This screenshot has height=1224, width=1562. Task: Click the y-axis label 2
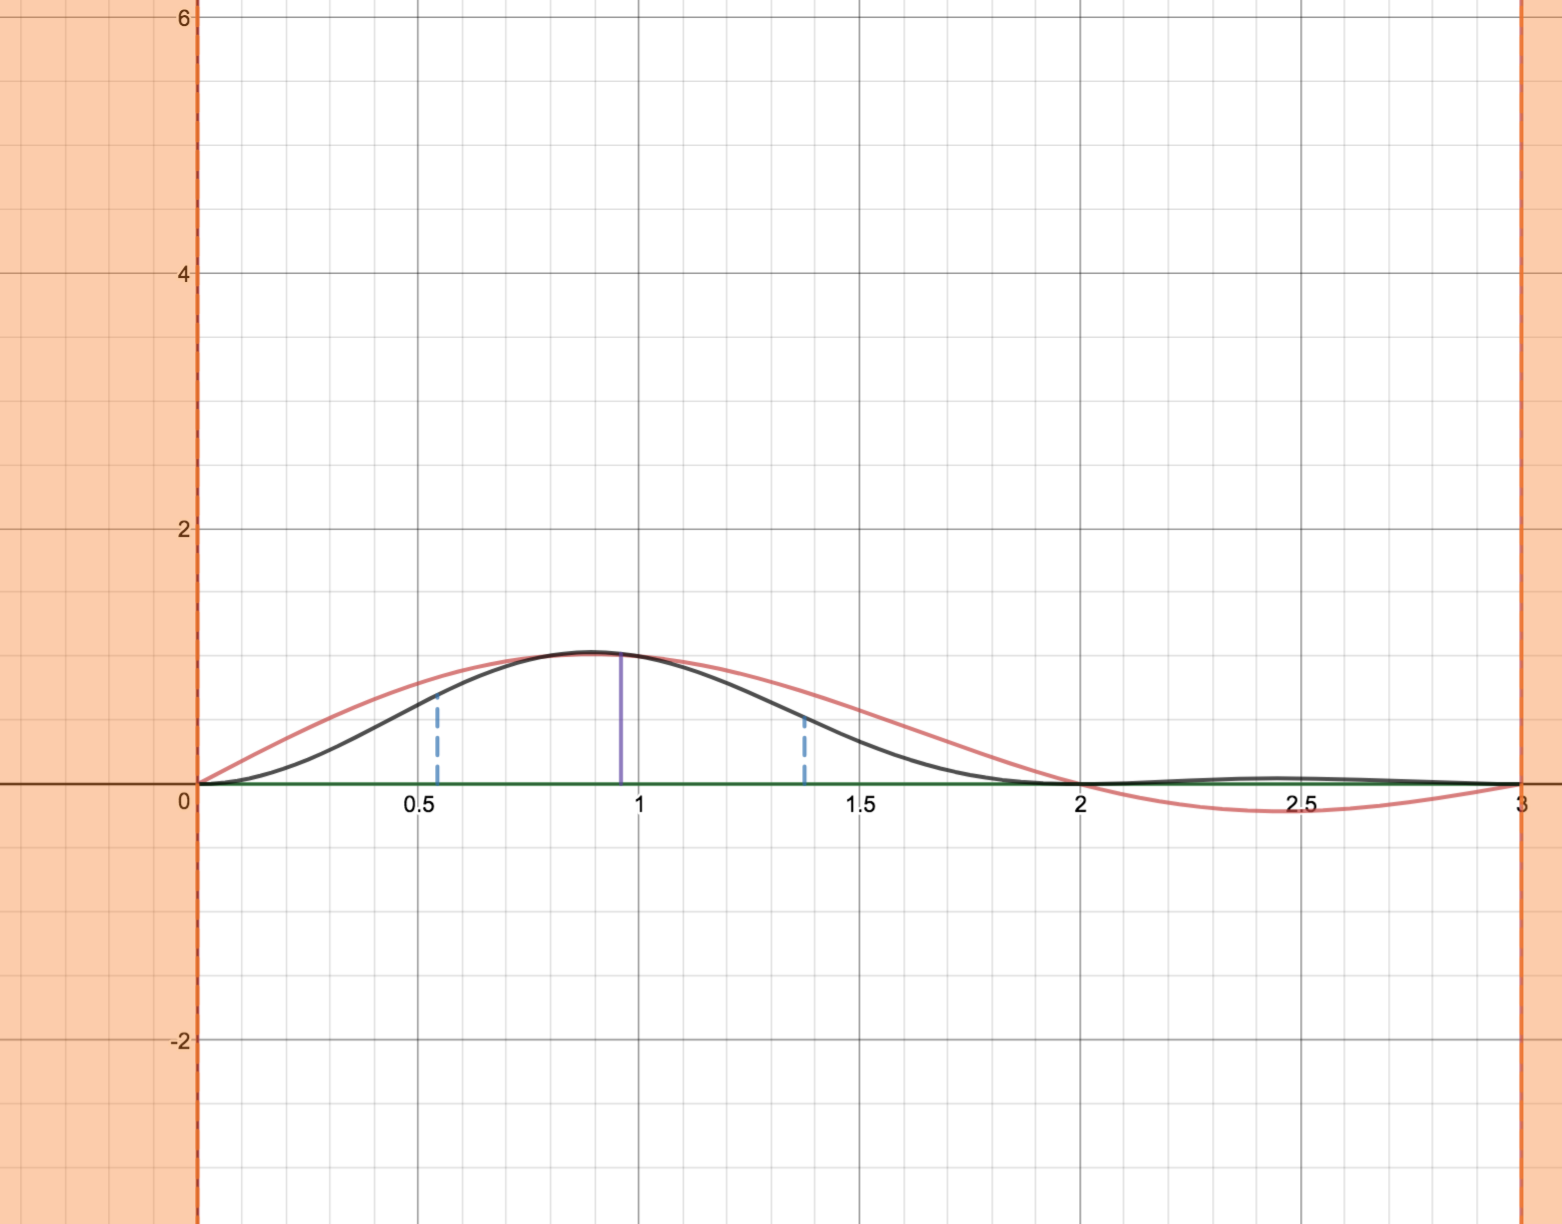184,530
